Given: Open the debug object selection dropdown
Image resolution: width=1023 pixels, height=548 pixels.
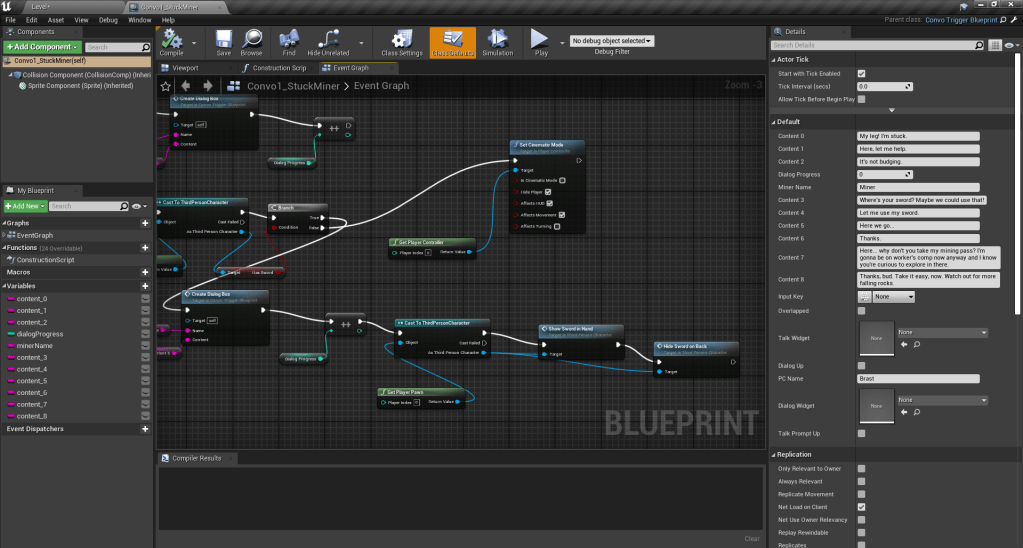Looking at the screenshot, I should [611, 41].
